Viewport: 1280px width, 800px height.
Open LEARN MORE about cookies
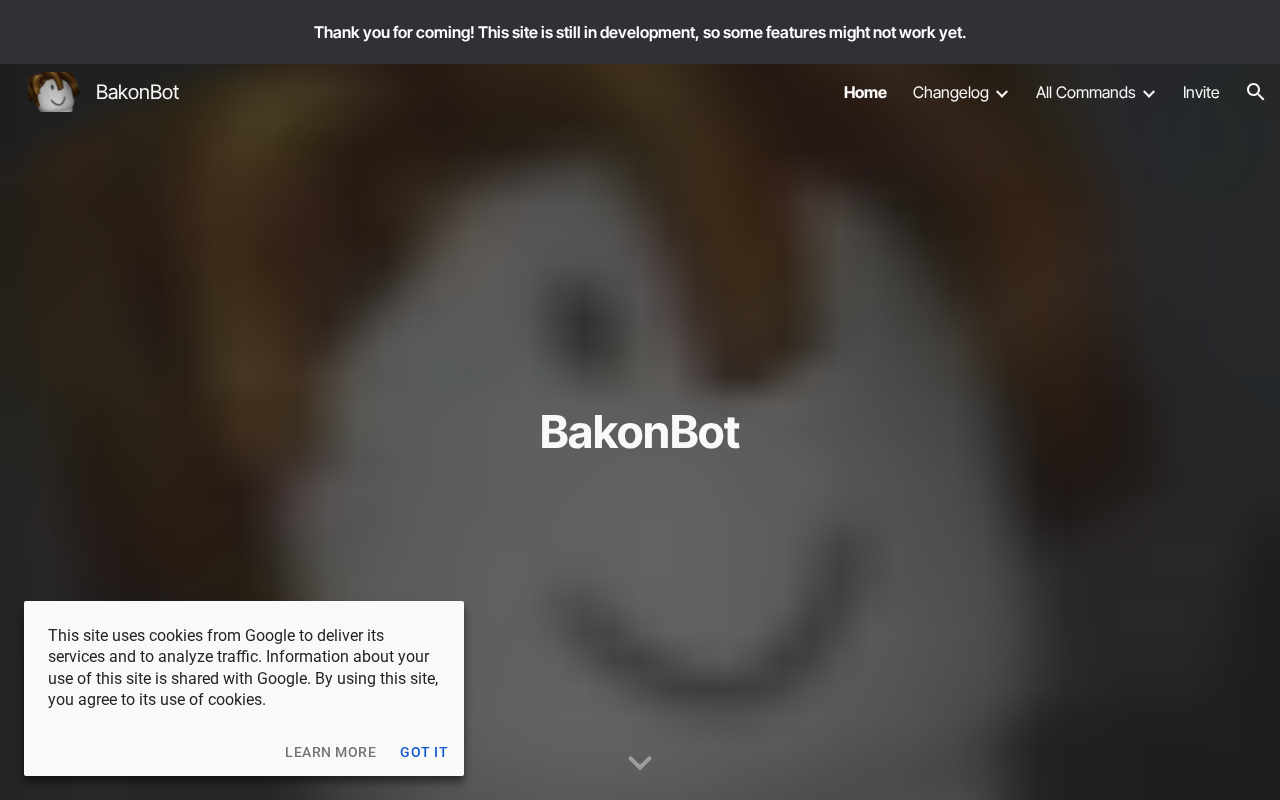point(330,752)
